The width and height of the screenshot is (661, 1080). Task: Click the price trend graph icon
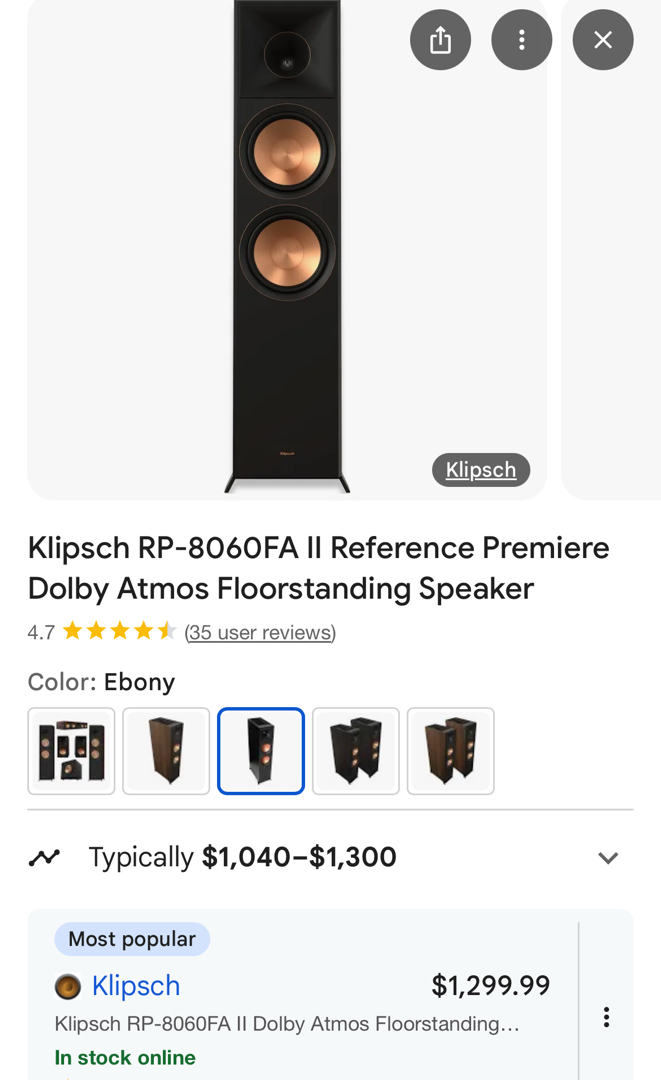tap(44, 857)
